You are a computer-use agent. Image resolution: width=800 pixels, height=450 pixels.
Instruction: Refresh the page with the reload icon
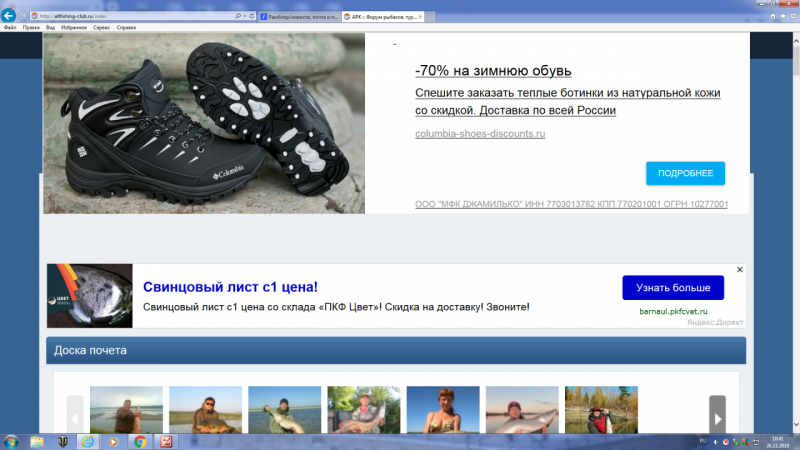pyautogui.click(x=252, y=16)
